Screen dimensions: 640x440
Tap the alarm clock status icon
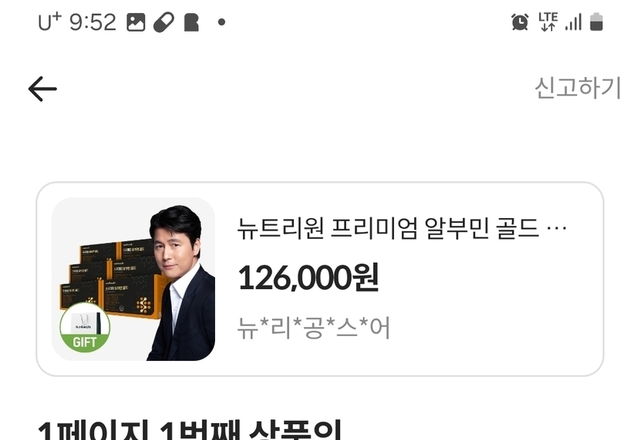(520, 22)
